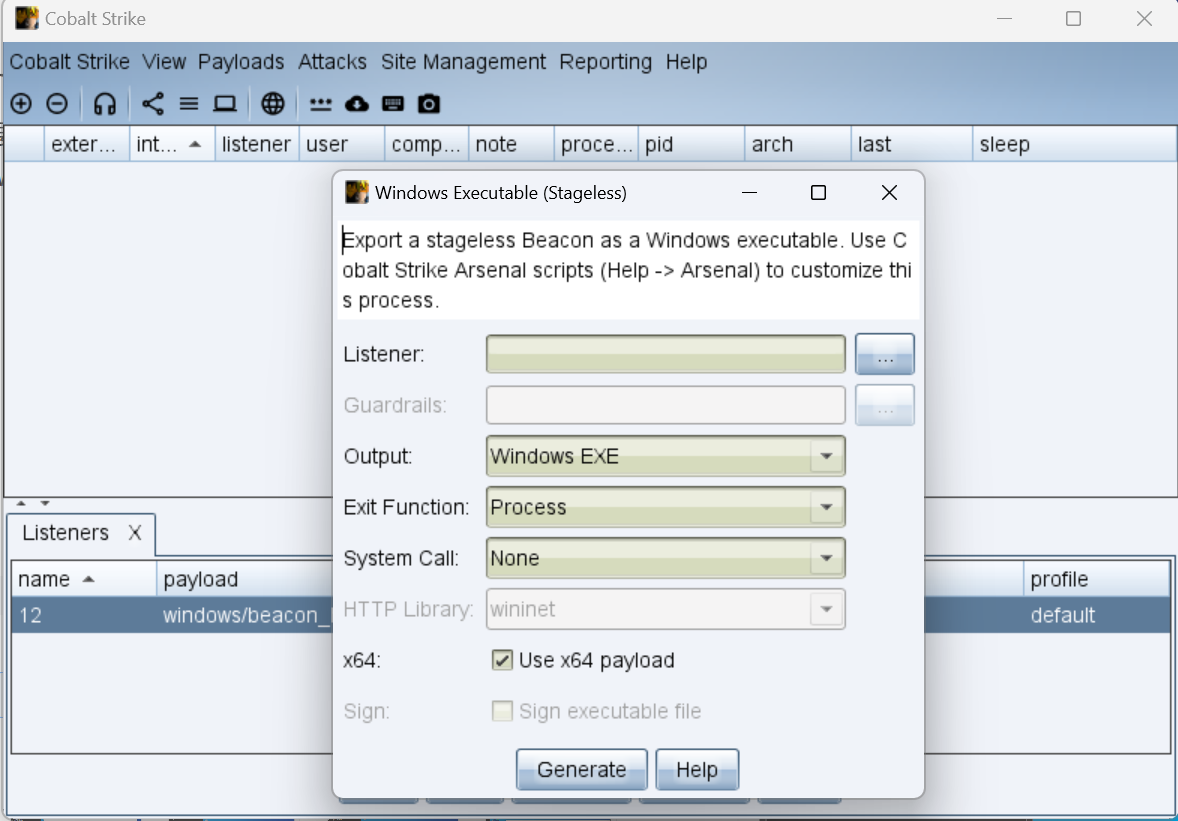Click the HTTP Library wininet dropdown
The image size is (1178, 821).
point(666,609)
